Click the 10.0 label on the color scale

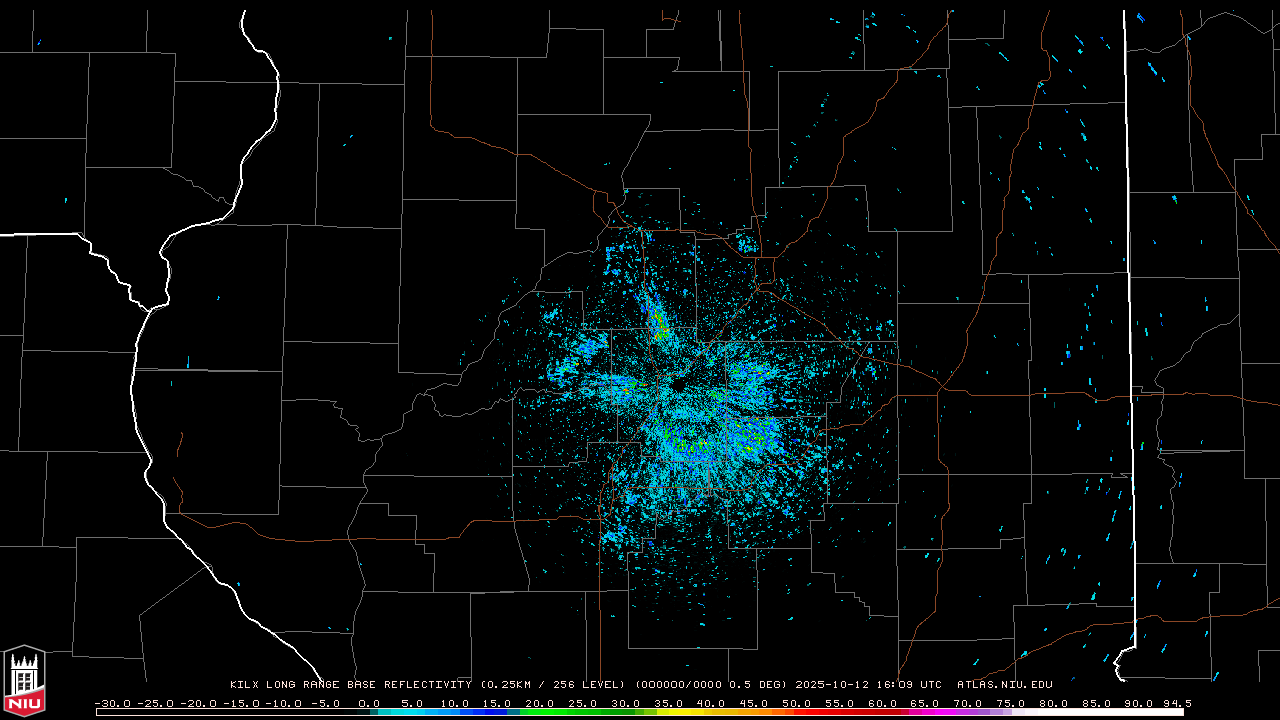pos(455,704)
